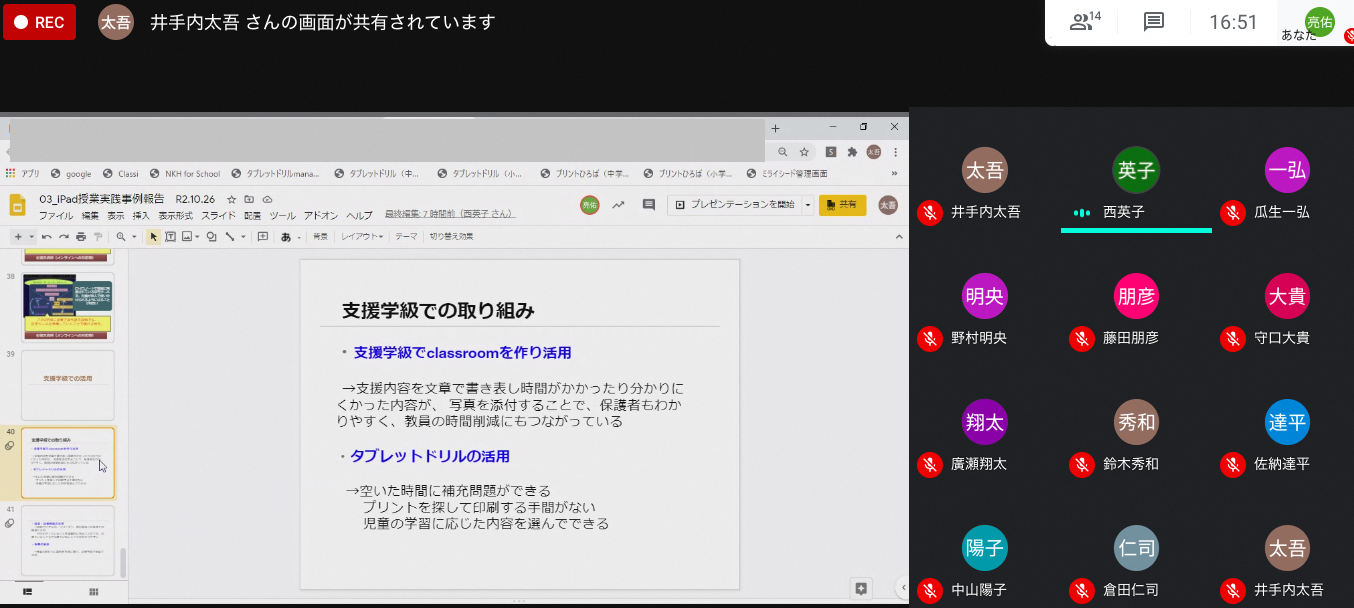The image size is (1354, 608).
Task: Switch to slide grid view
Action: point(94,592)
